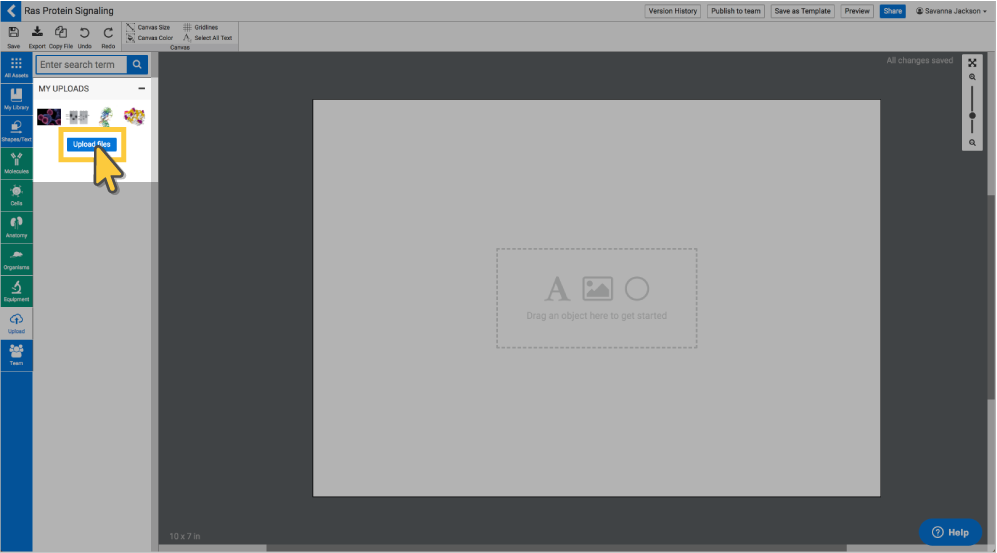Click the blue Share button
Screen dimensions: 997x553
coord(893,11)
